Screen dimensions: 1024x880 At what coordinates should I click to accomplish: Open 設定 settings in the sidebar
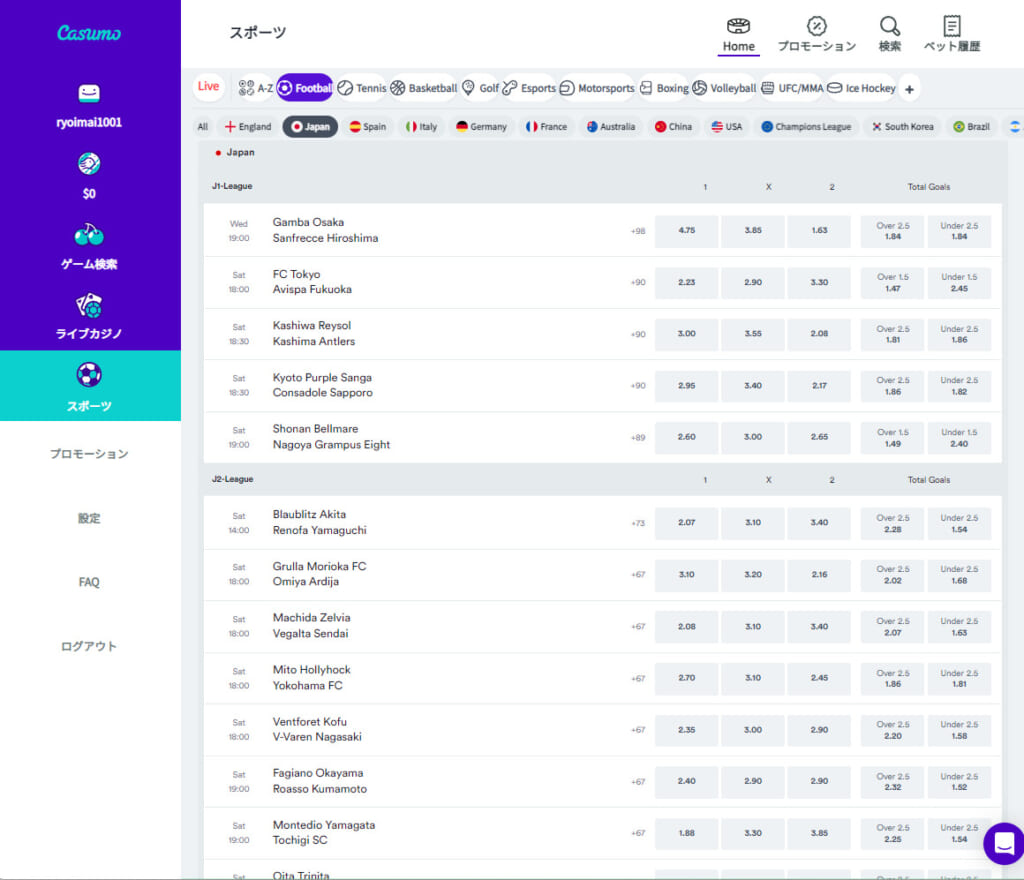click(x=89, y=518)
